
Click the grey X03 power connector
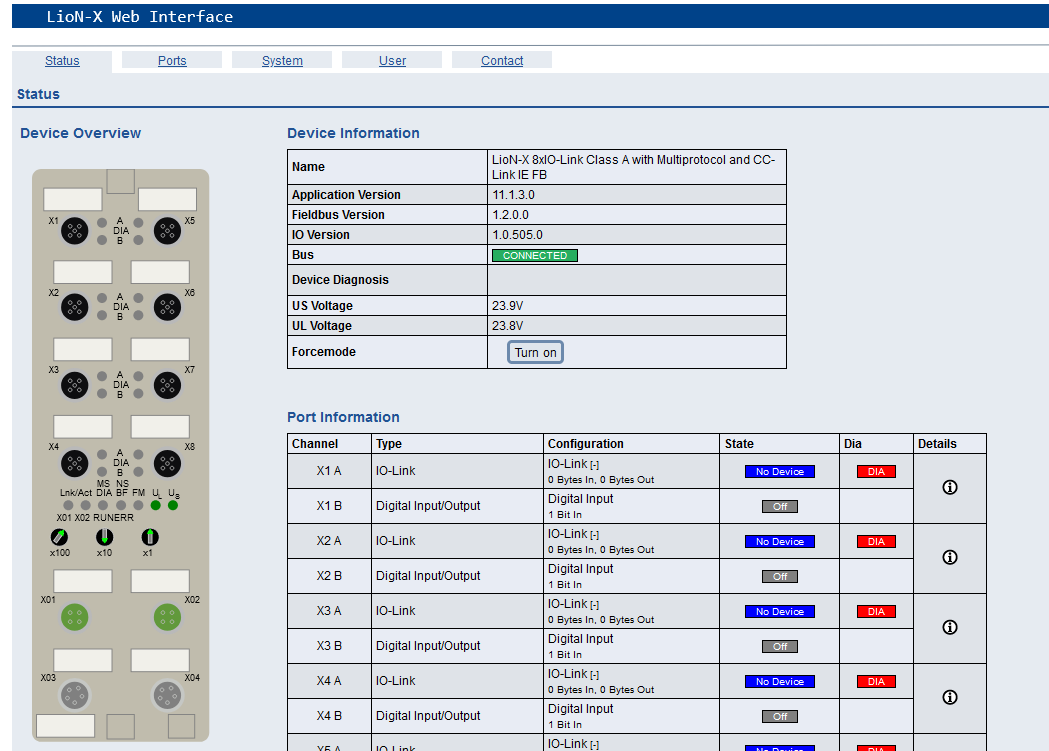click(74, 695)
